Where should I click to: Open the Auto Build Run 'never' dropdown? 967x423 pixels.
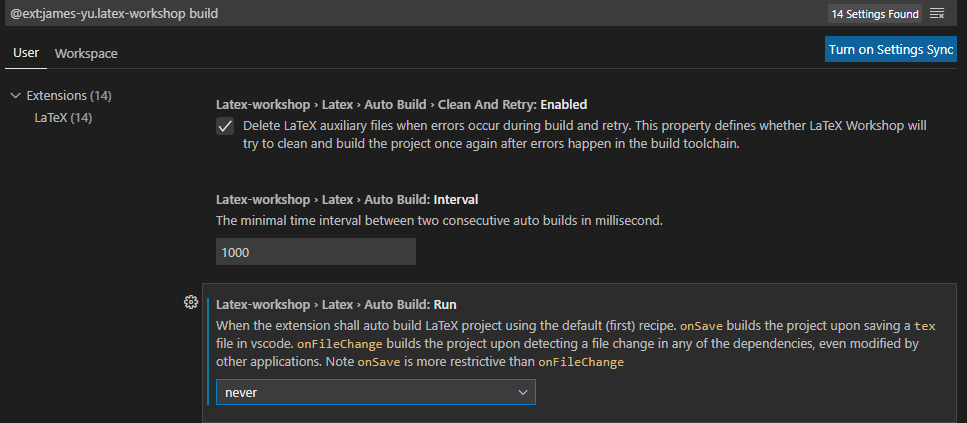coord(375,393)
